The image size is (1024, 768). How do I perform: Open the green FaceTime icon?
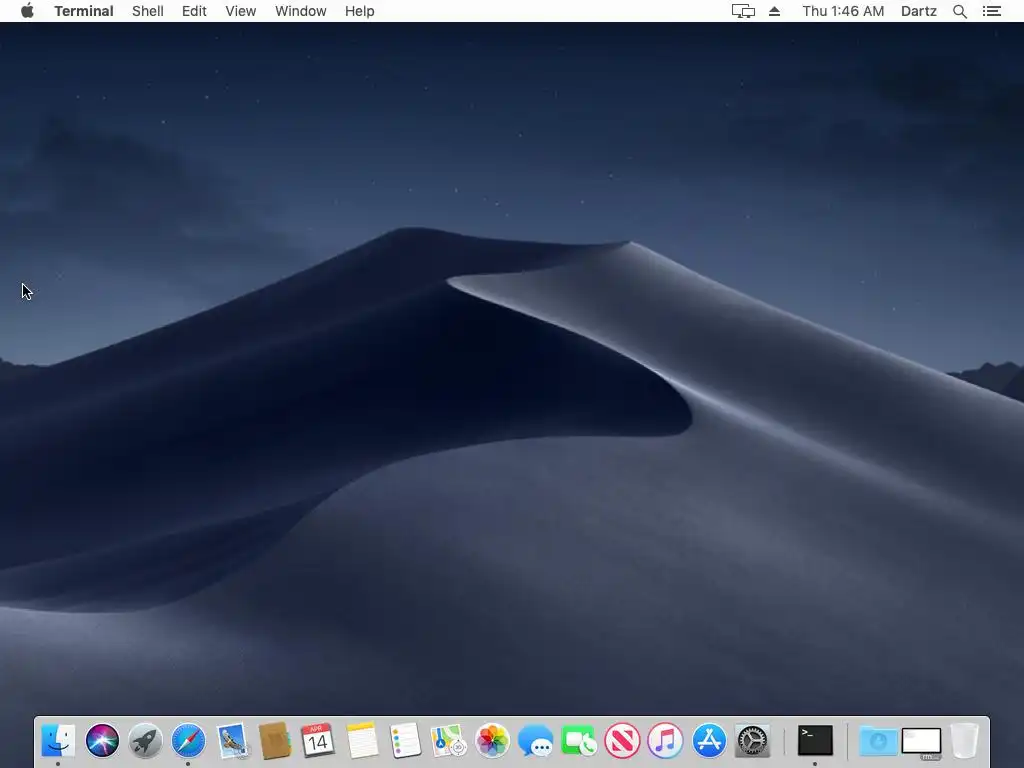click(579, 741)
